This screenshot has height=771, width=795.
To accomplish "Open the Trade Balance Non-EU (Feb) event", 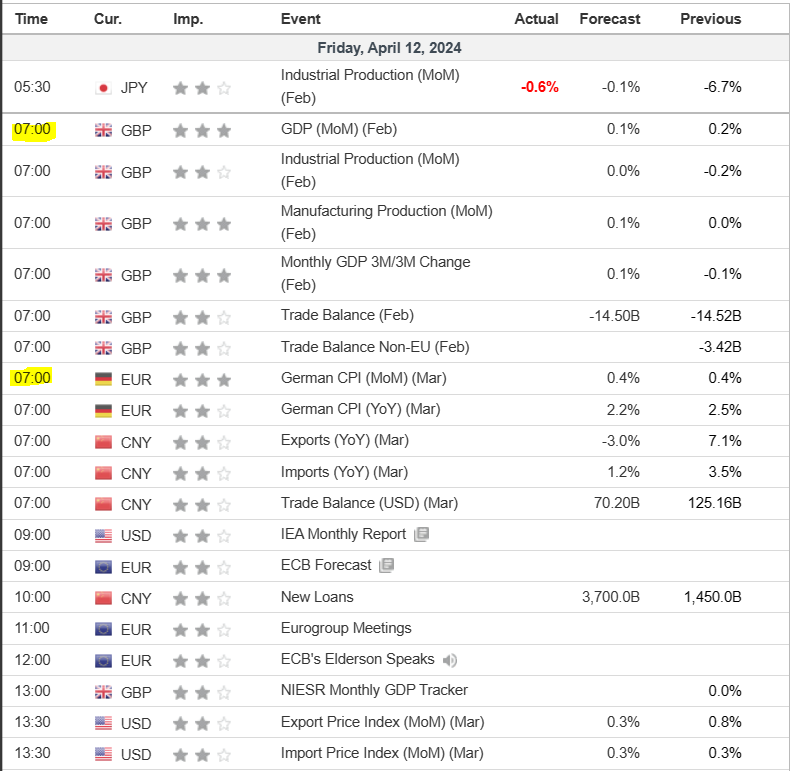I will click(374, 347).
